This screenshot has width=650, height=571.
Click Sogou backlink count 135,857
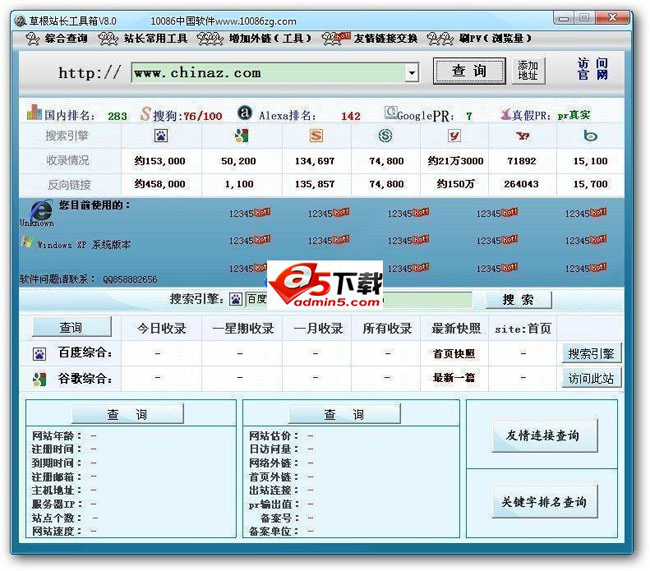(x=314, y=184)
